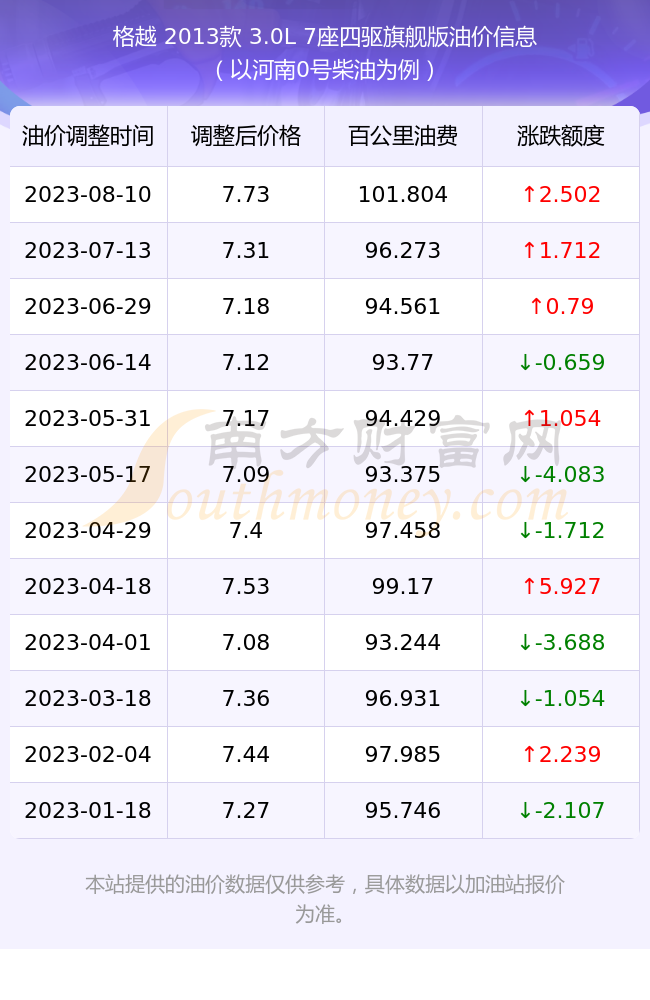
Task: Click the 99.17 fuel cost value
Action: (403, 586)
